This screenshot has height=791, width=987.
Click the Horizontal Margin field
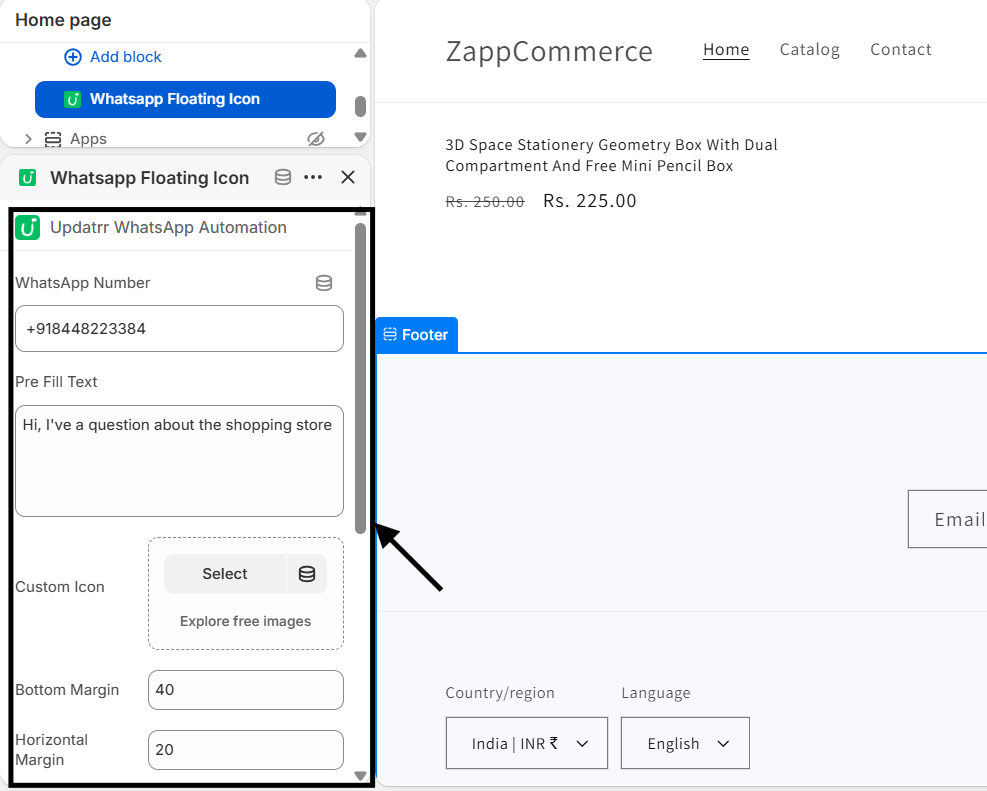pyautogui.click(x=245, y=749)
